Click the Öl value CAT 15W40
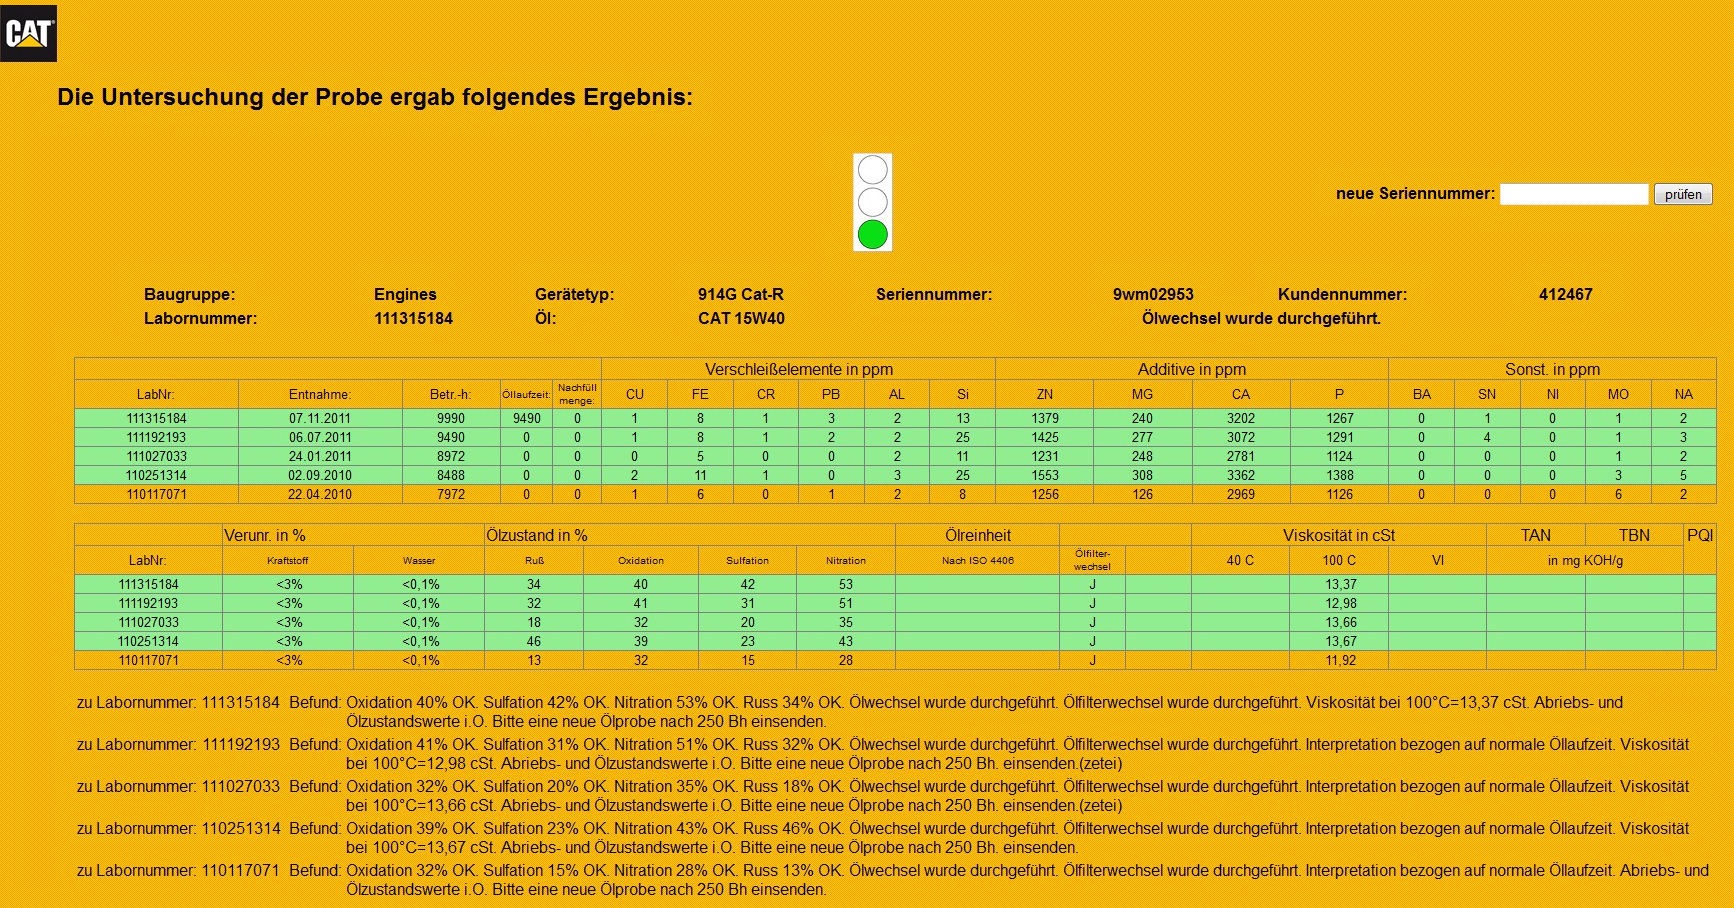This screenshot has height=908, width=1734. click(x=741, y=318)
